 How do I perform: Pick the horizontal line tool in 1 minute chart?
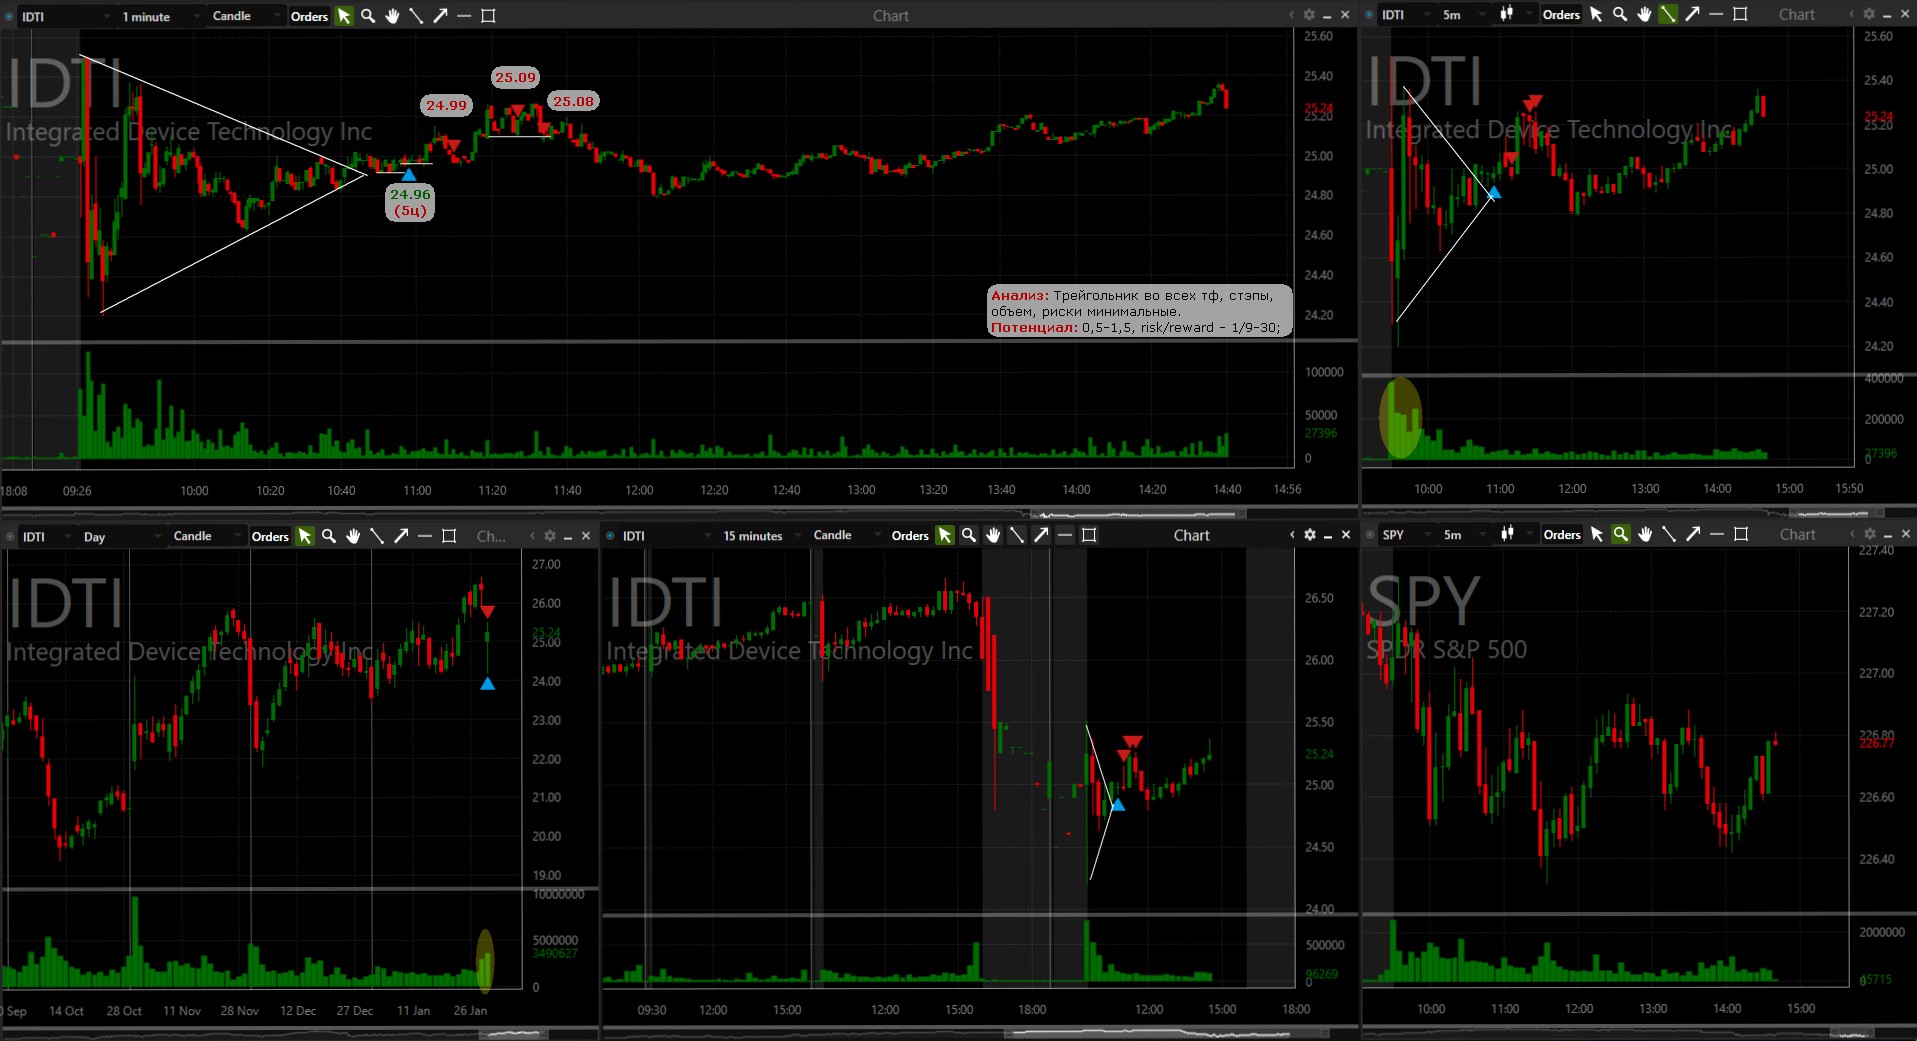[x=464, y=16]
